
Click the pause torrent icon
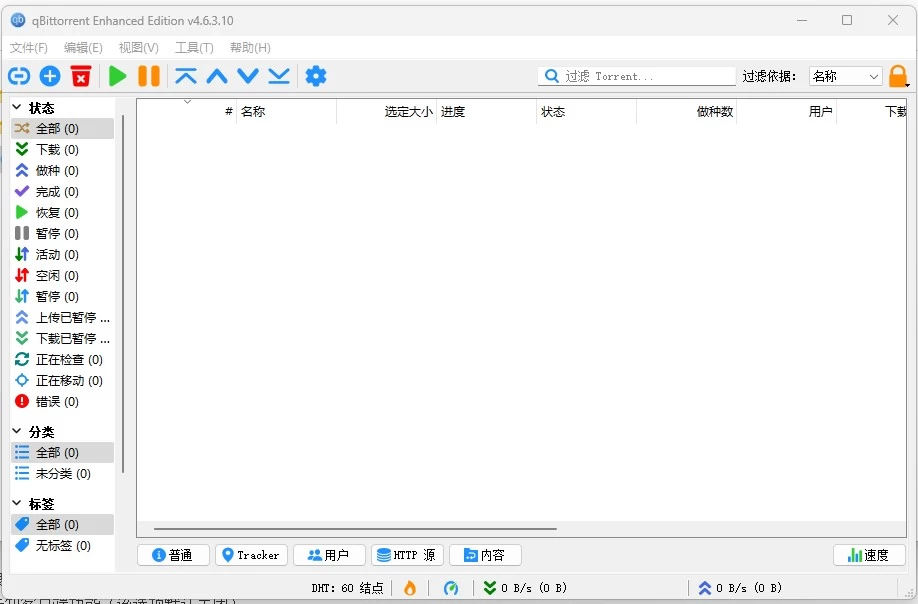148,75
